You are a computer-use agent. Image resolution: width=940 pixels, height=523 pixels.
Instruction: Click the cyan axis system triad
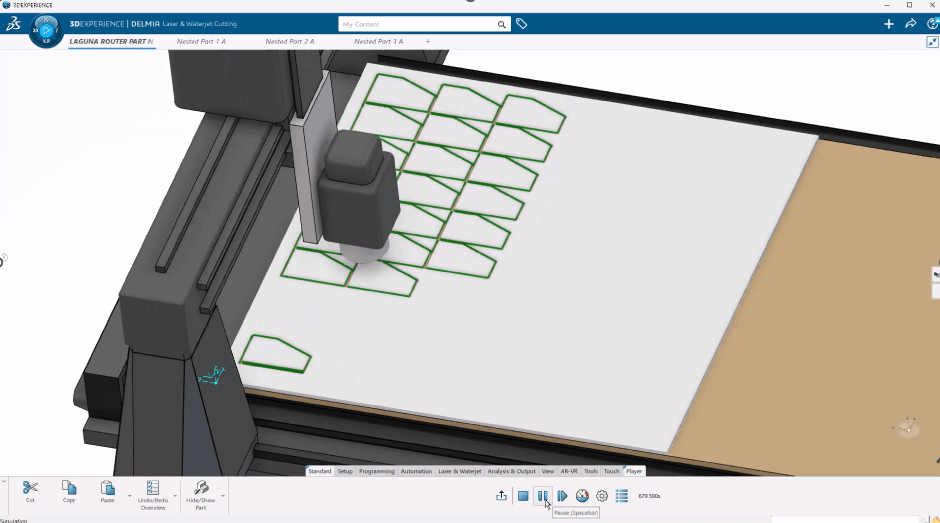212,375
